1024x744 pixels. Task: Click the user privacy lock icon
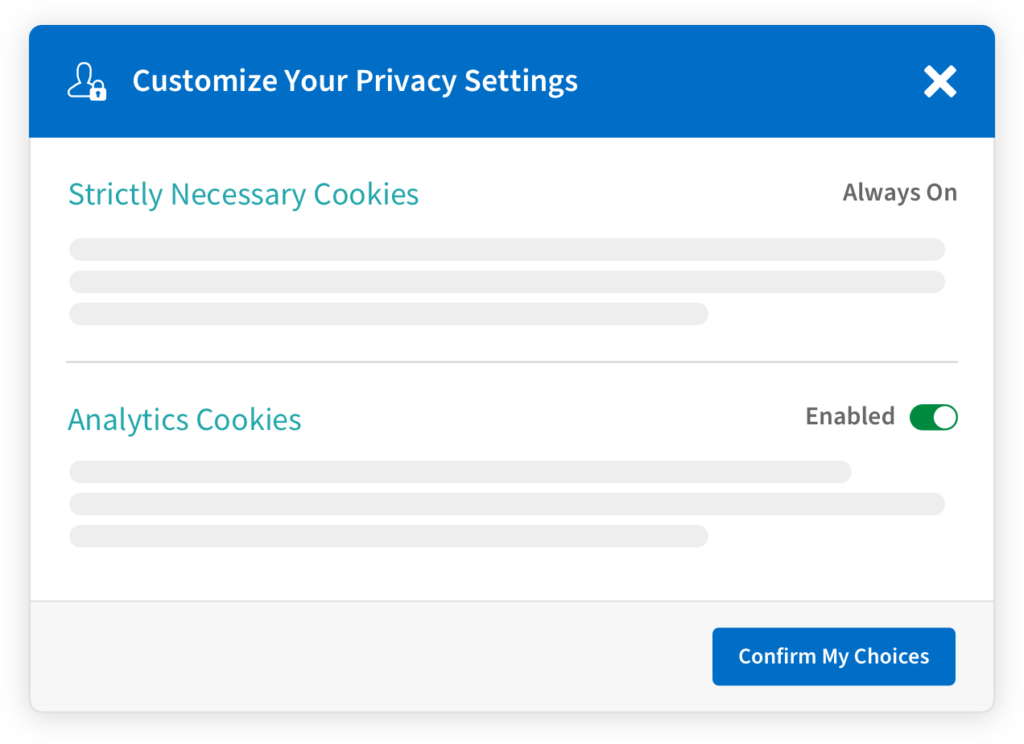[87, 81]
